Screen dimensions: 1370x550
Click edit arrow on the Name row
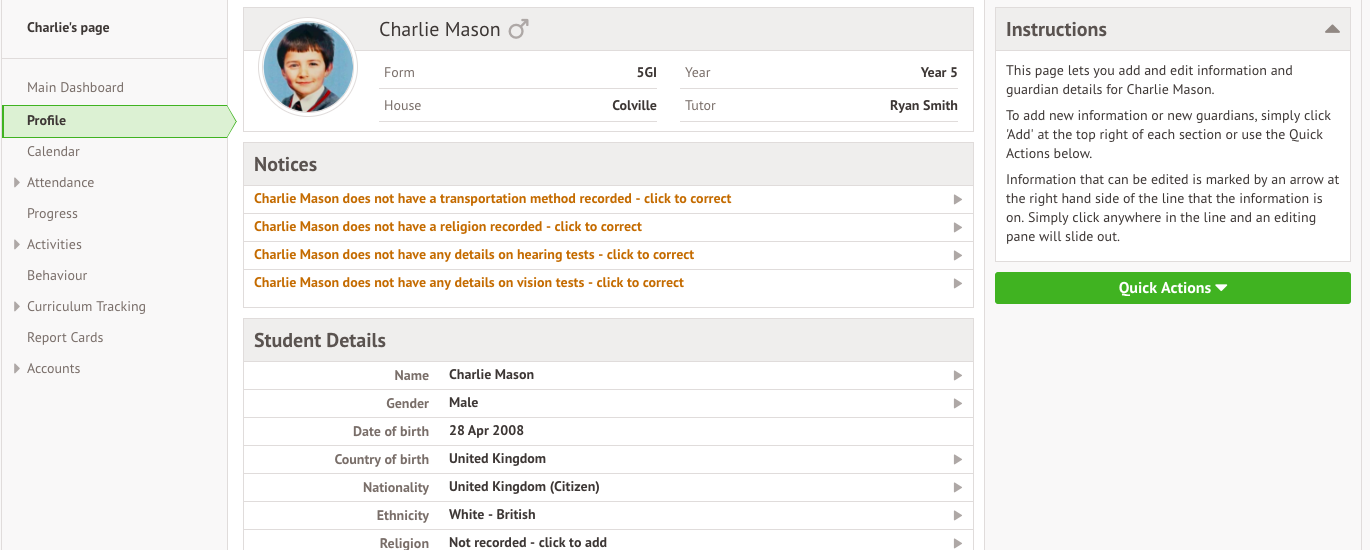coord(957,376)
